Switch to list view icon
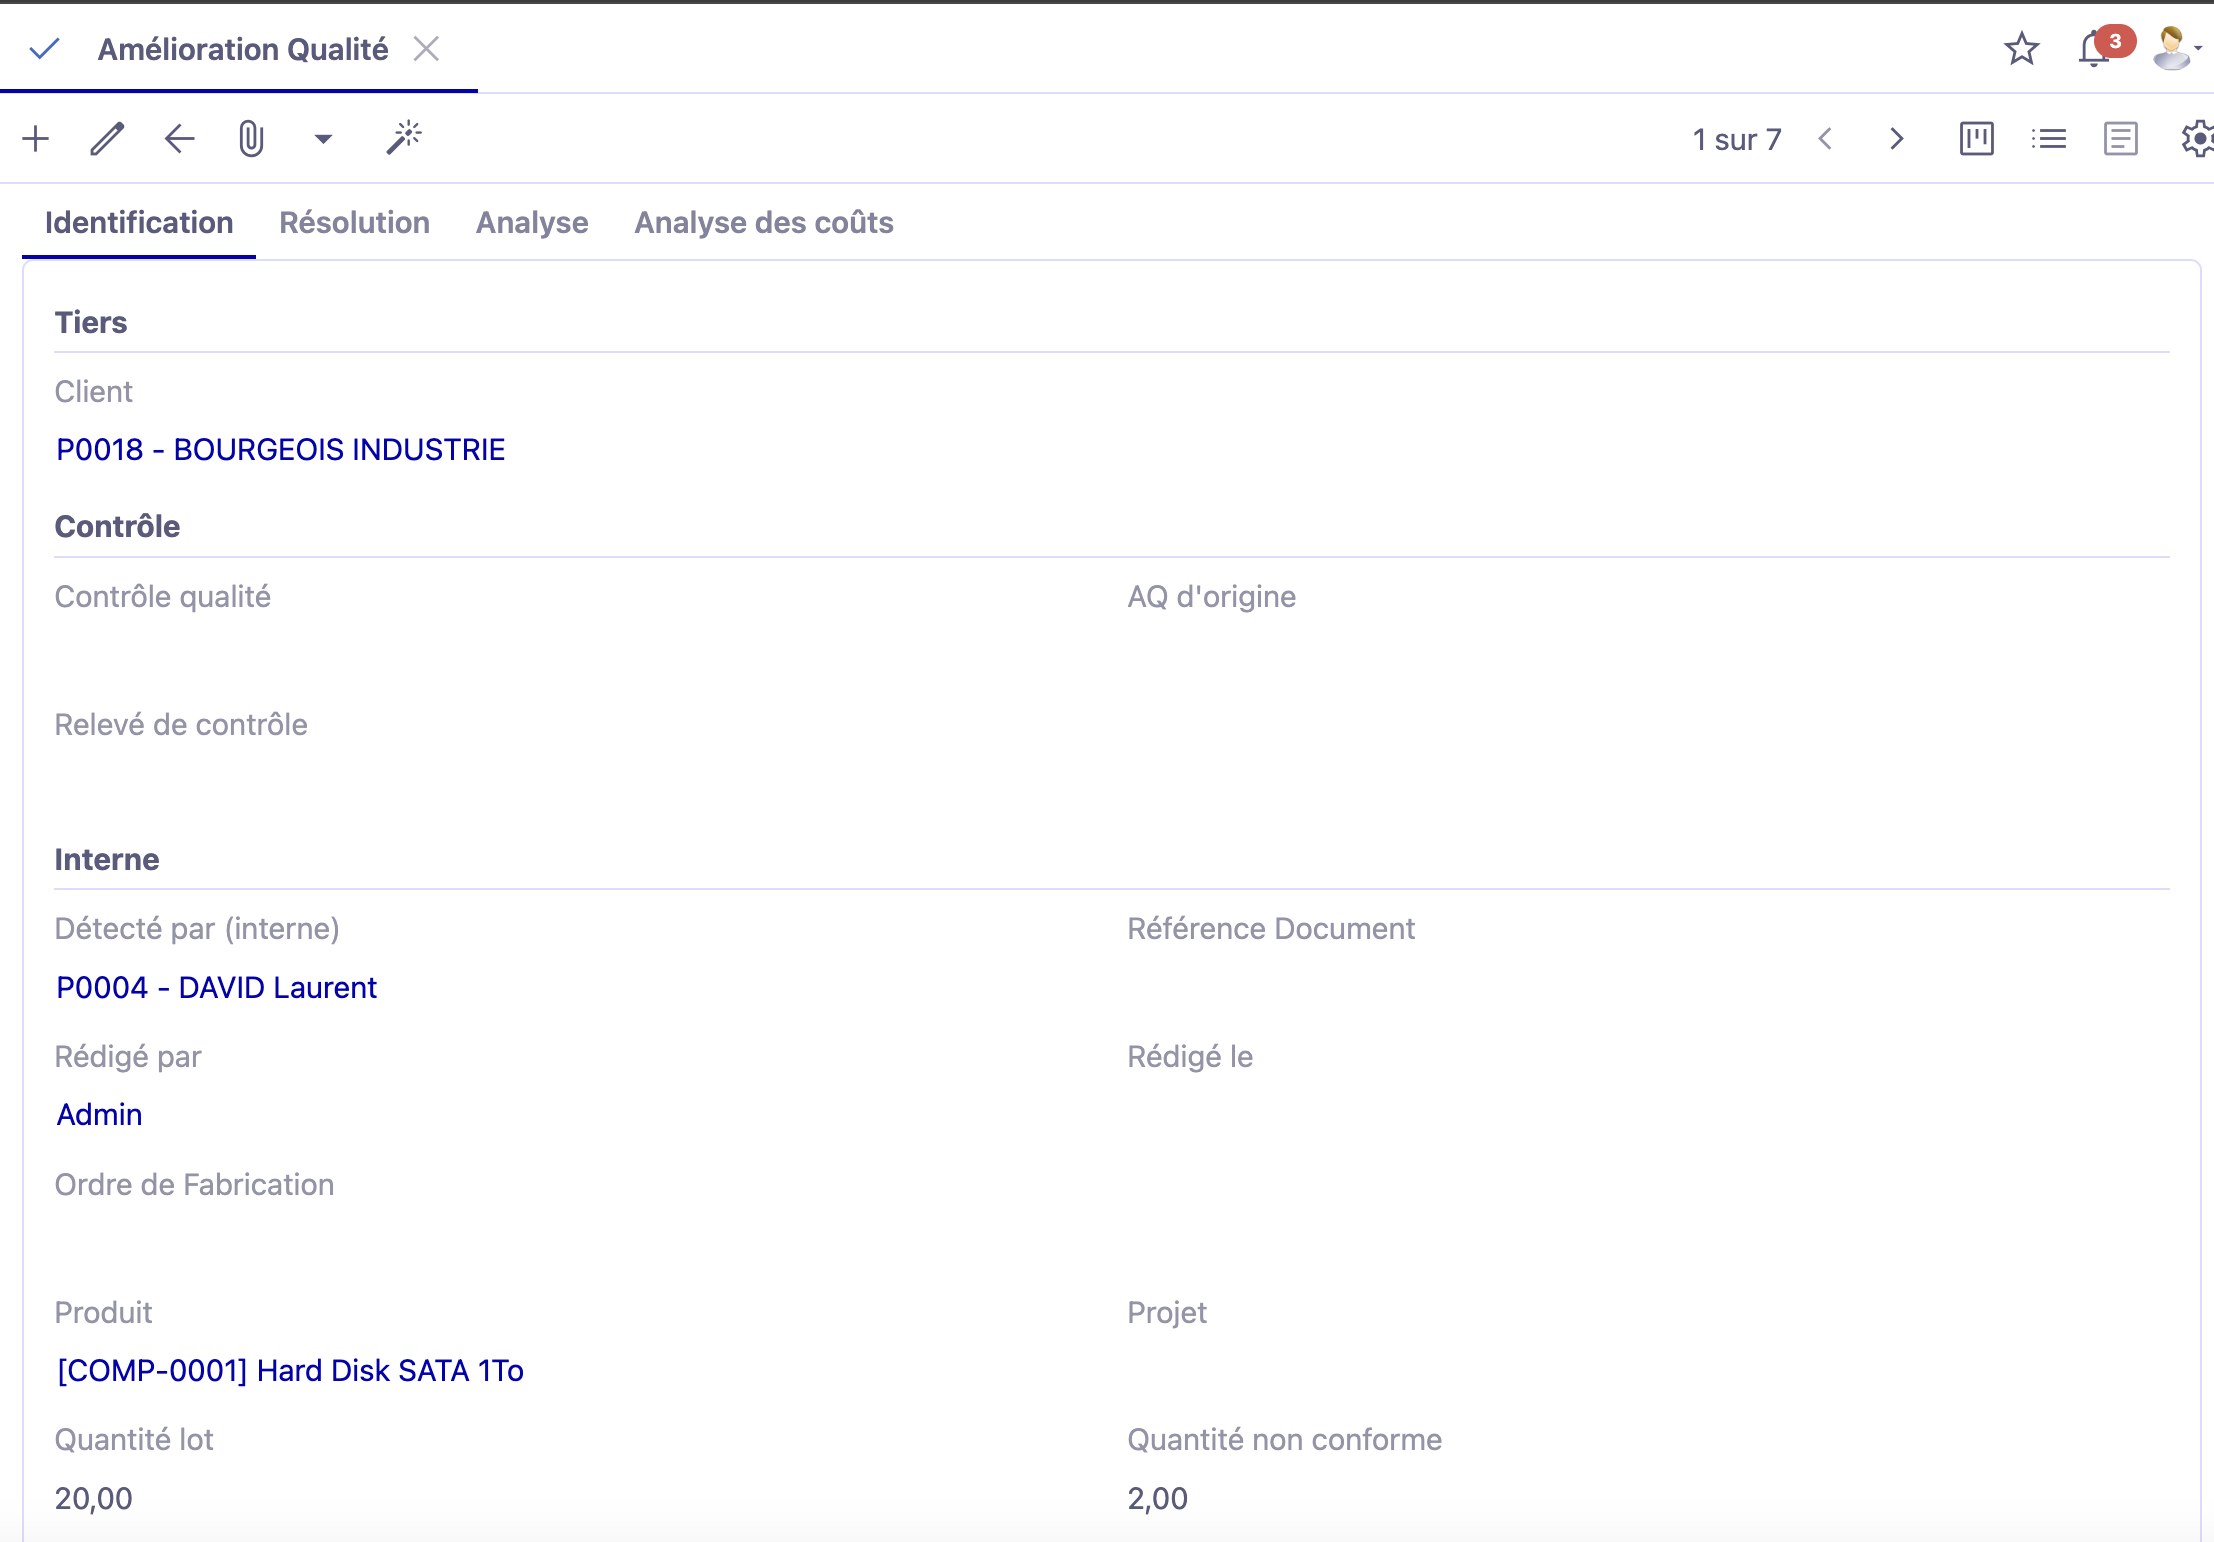This screenshot has height=1542, width=2214. point(2048,139)
